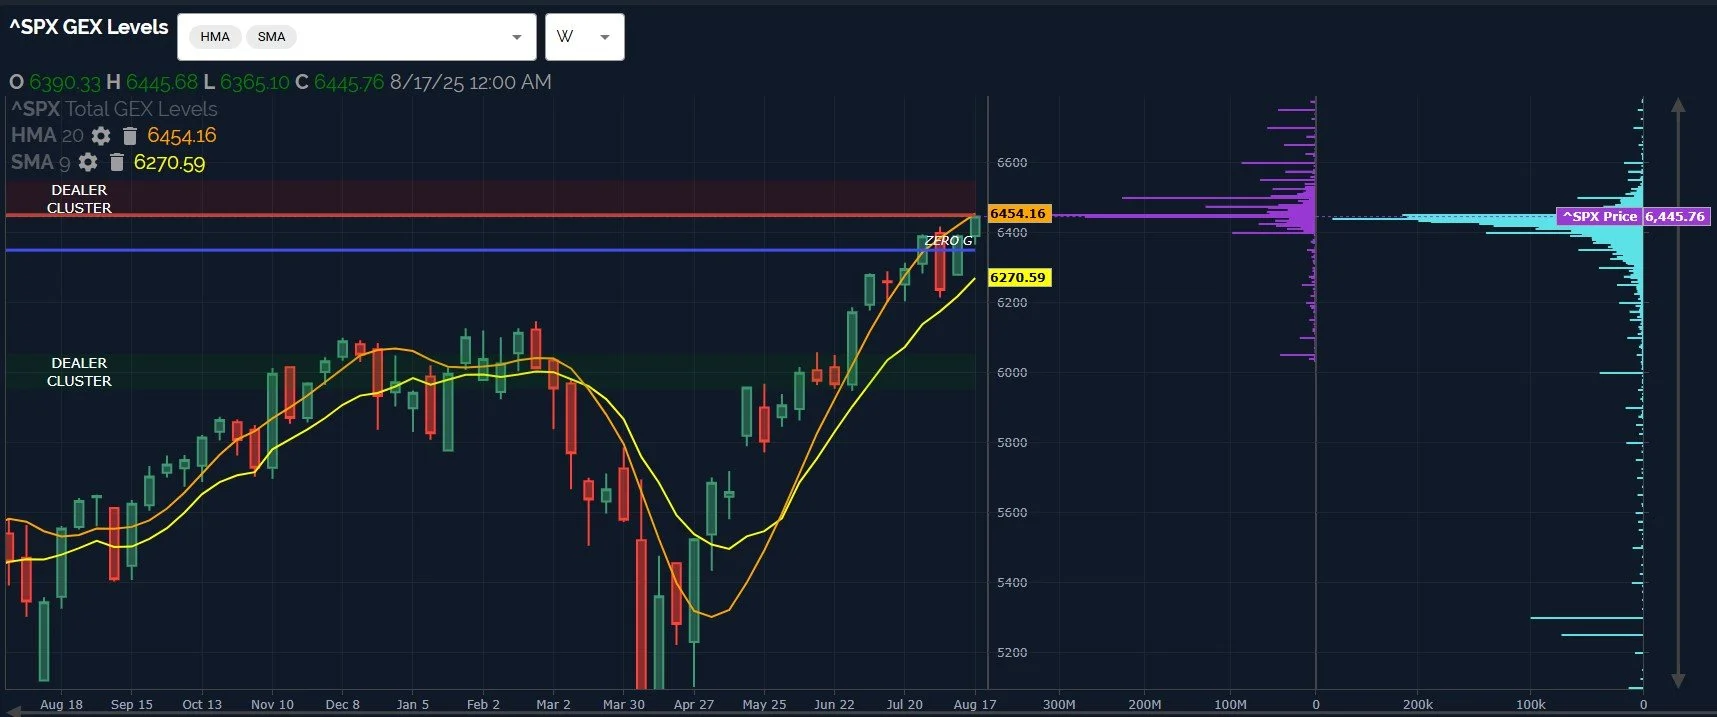Click the Aug 17 date axis label
The height and width of the screenshot is (717, 1717).
pos(975,704)
